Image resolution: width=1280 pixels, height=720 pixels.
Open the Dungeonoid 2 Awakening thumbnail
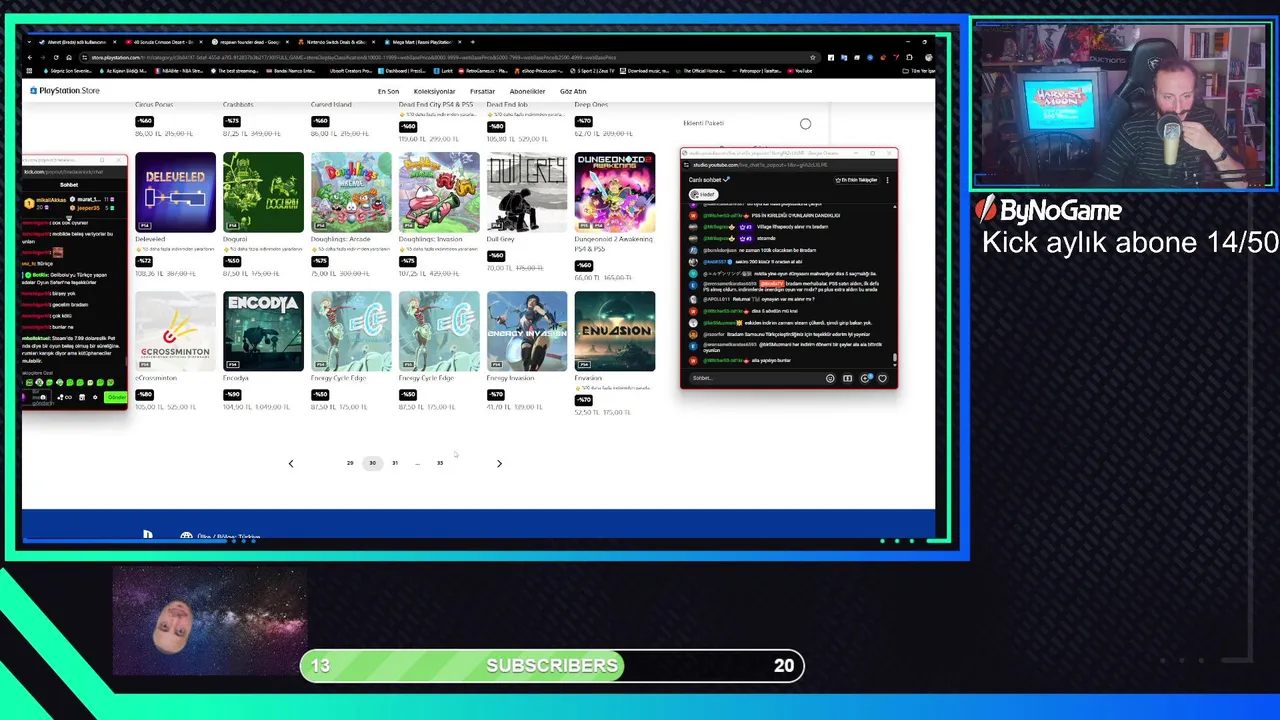click(x=615, y=192)
